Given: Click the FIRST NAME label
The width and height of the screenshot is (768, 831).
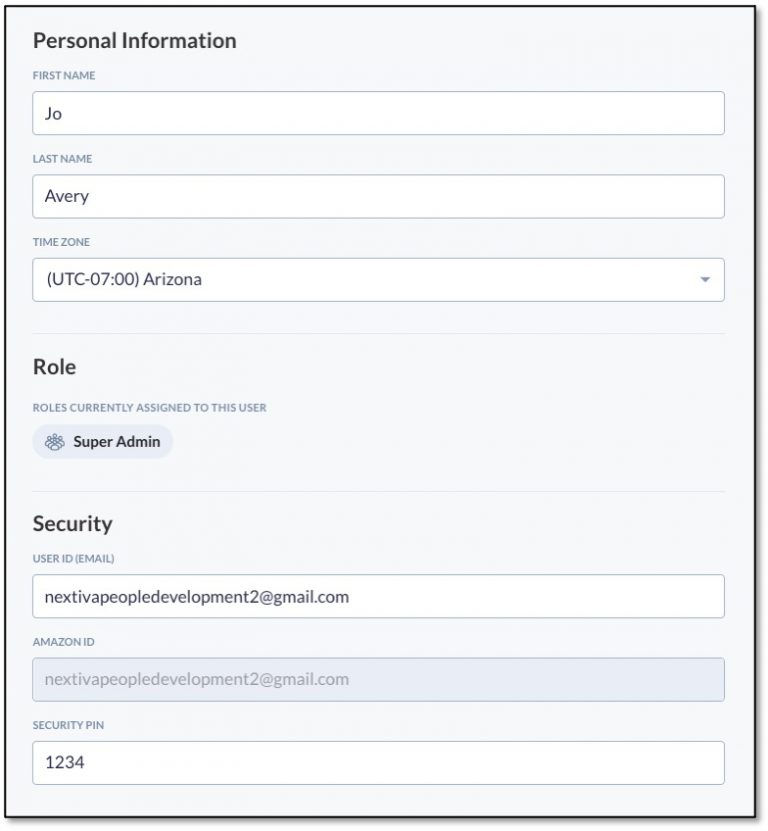Looking at the screenshot, I should [64, 74].
